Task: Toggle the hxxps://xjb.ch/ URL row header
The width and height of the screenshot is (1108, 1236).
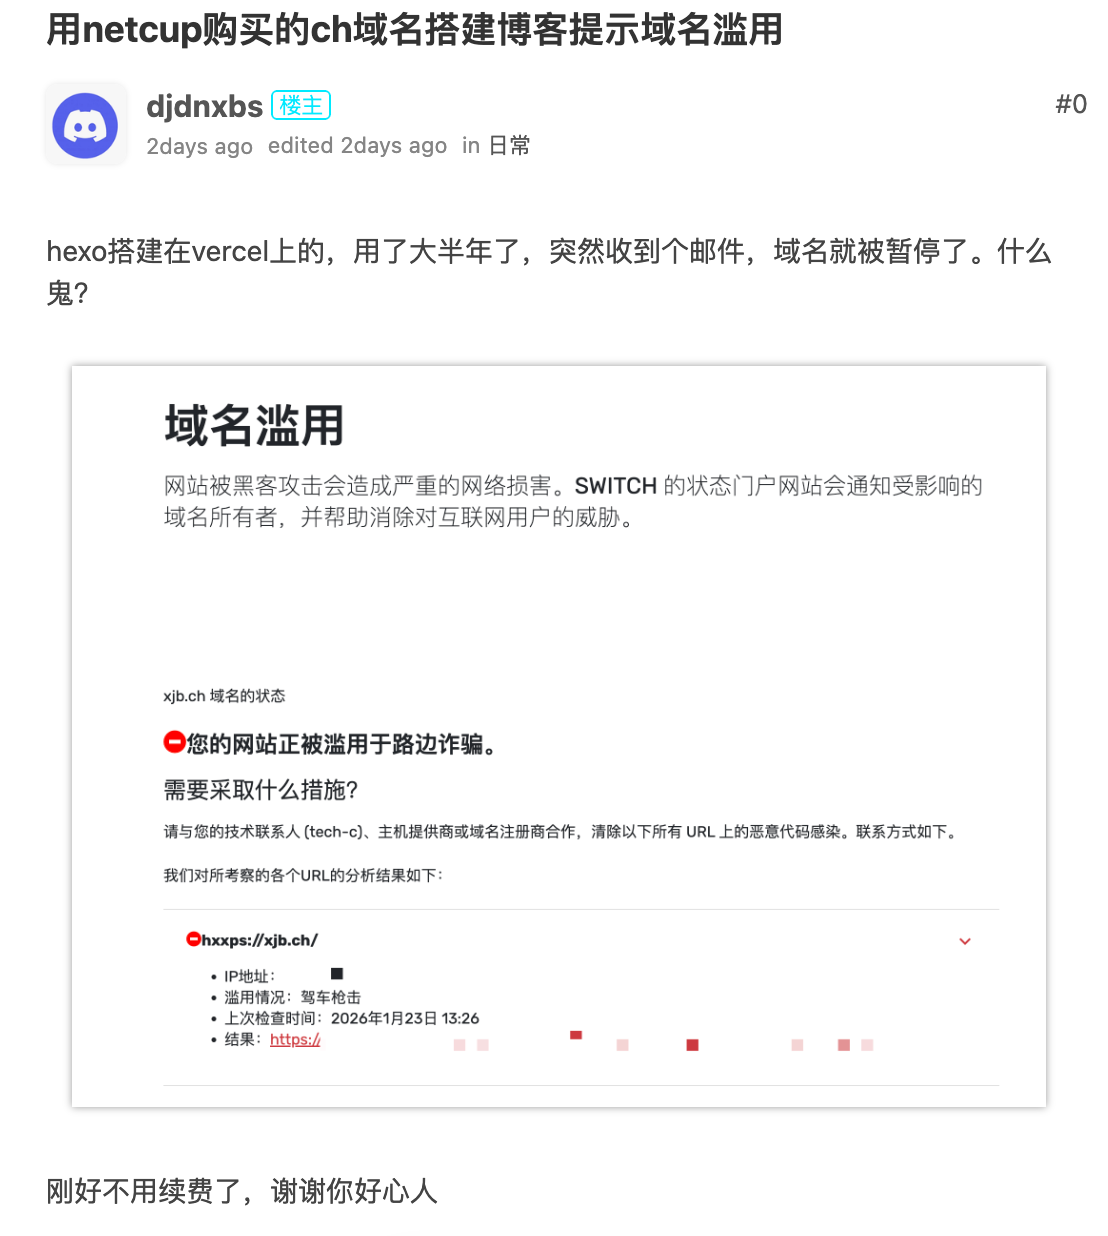Action: 580,940
